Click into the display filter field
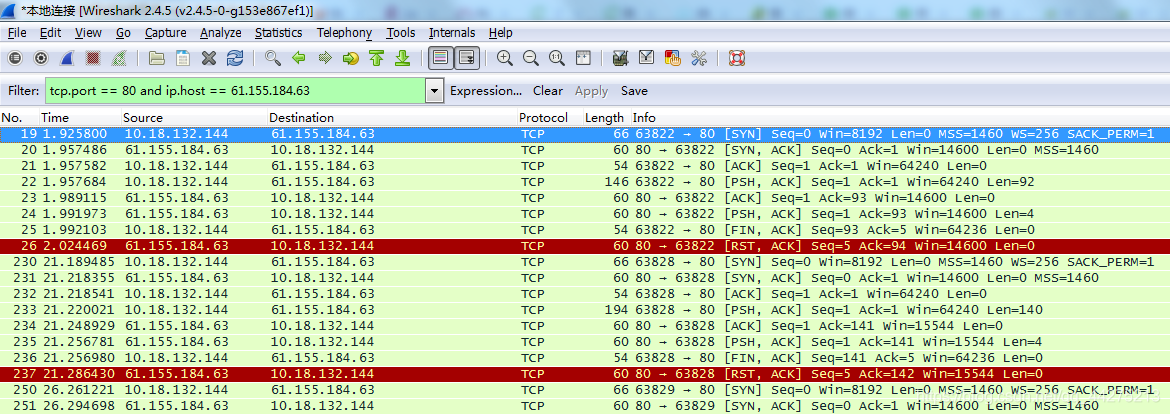 point(235,91)
